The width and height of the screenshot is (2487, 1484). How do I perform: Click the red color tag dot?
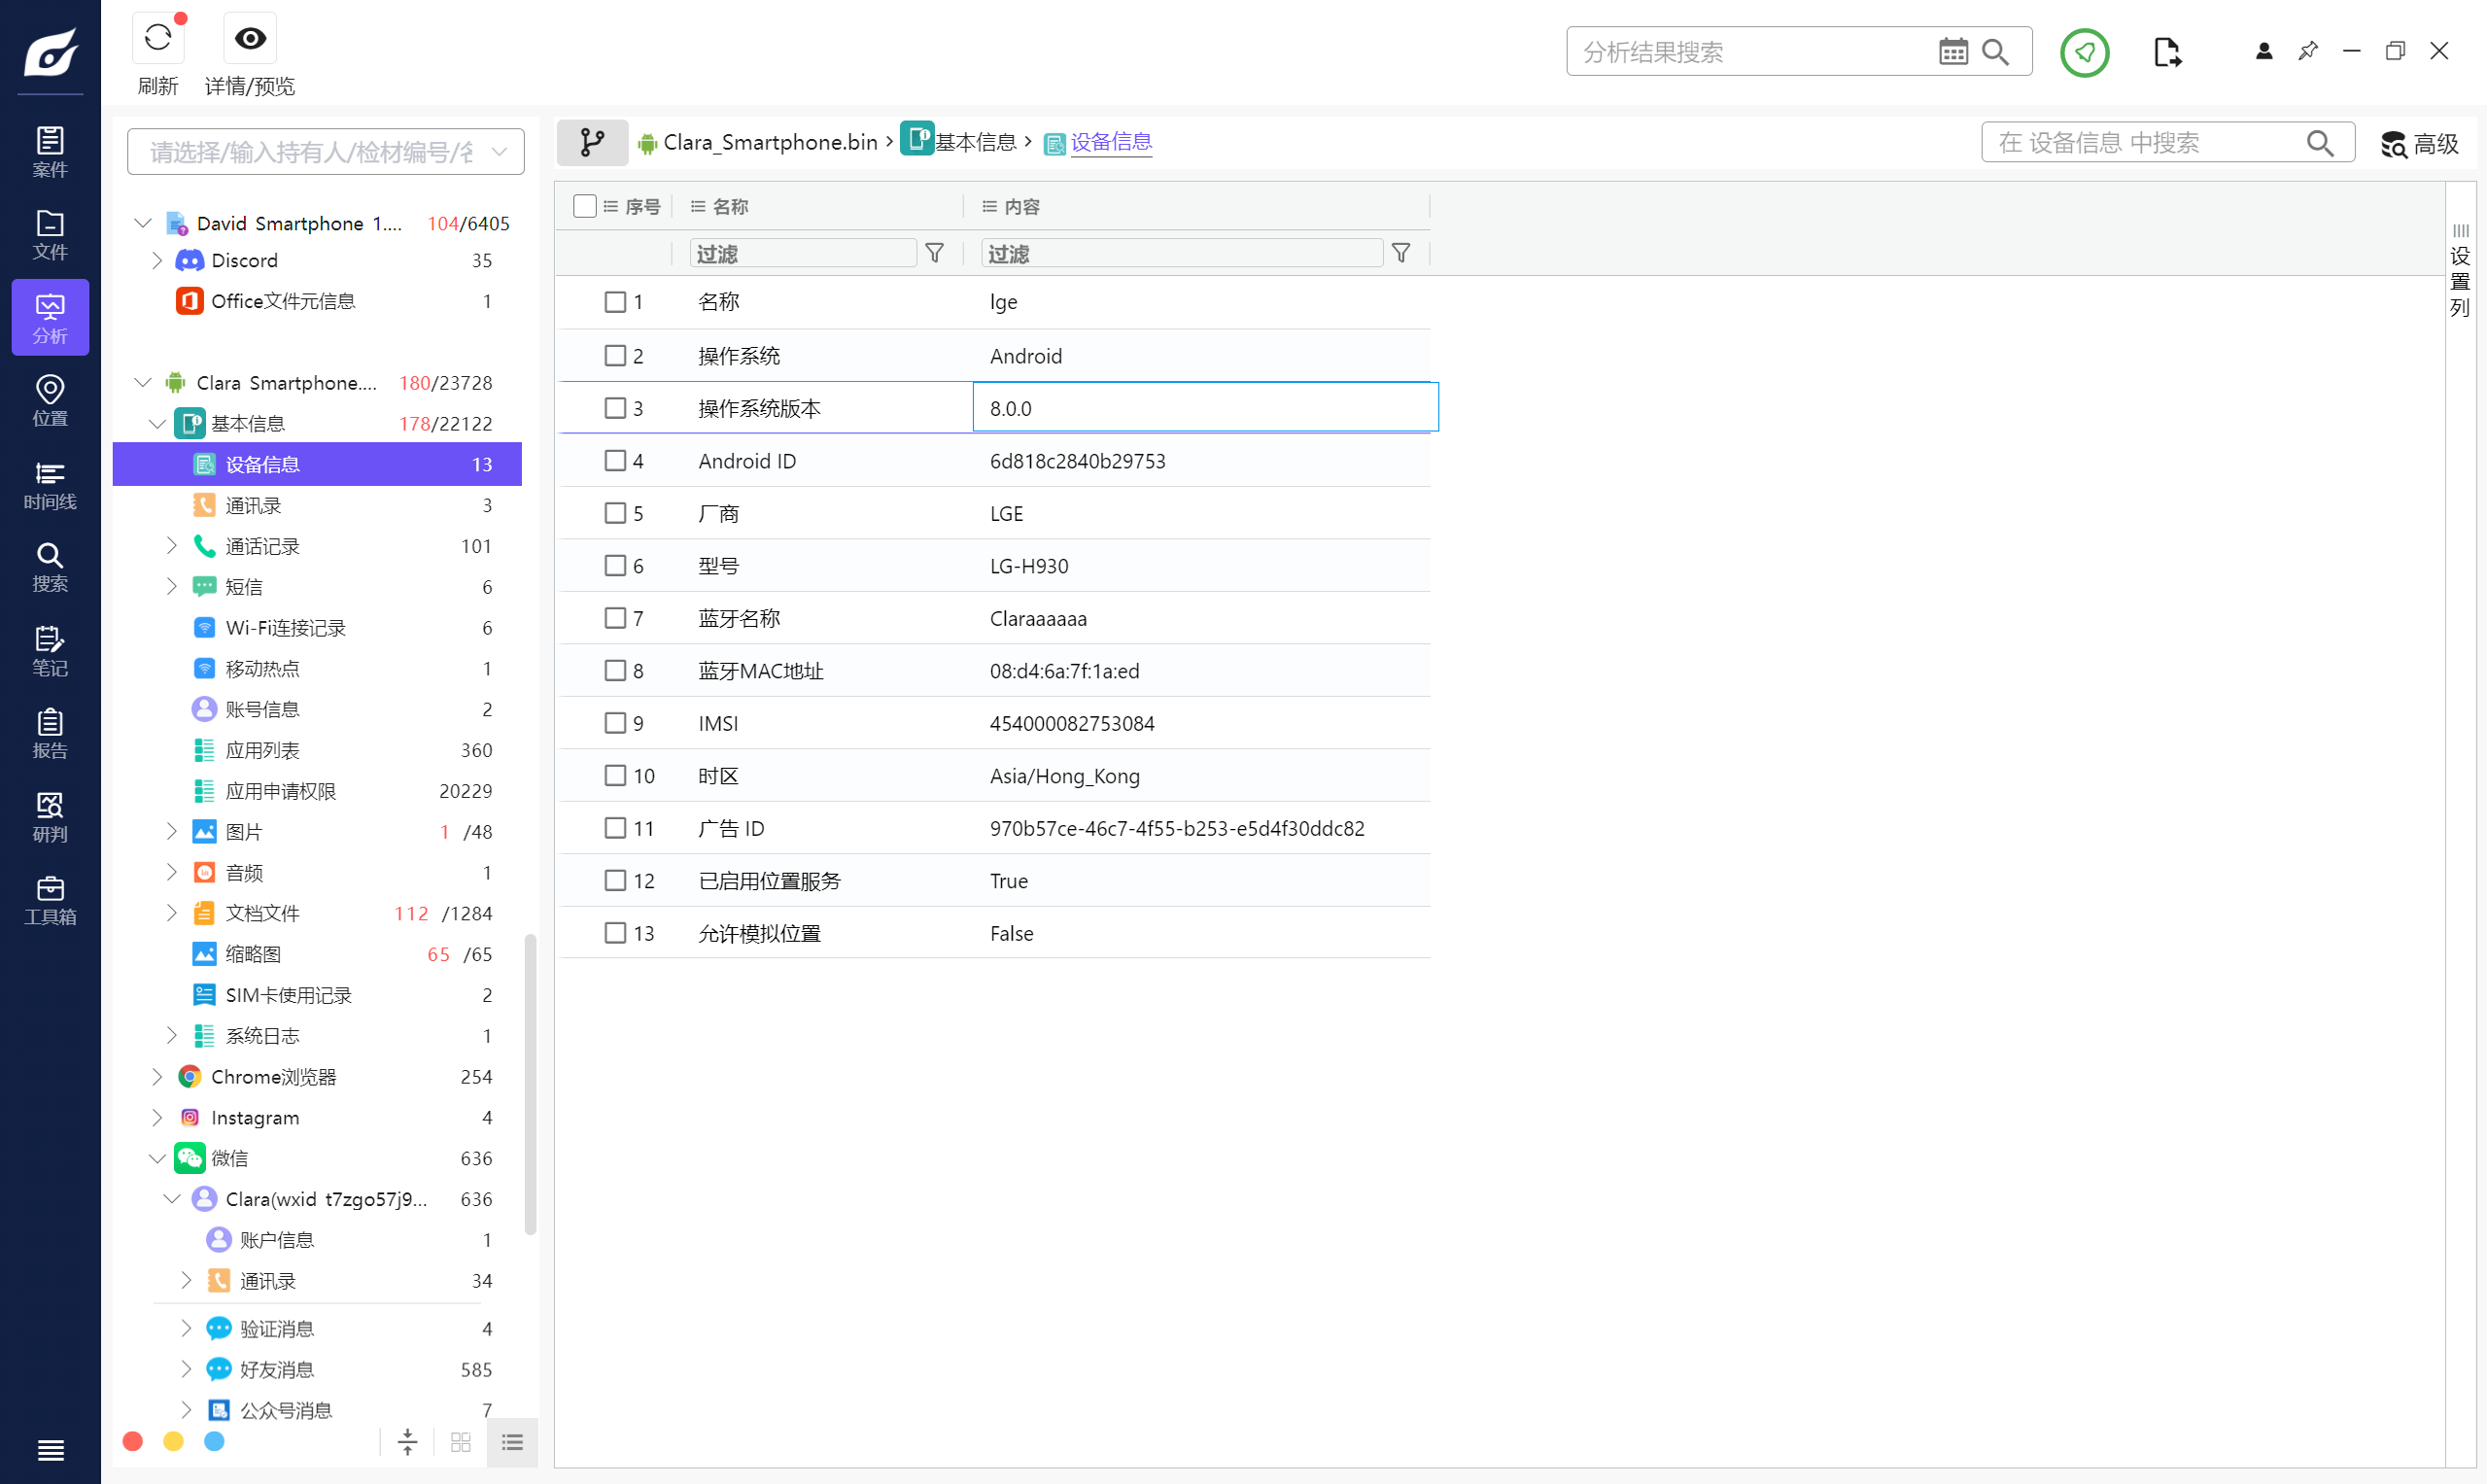[133, 1441]
